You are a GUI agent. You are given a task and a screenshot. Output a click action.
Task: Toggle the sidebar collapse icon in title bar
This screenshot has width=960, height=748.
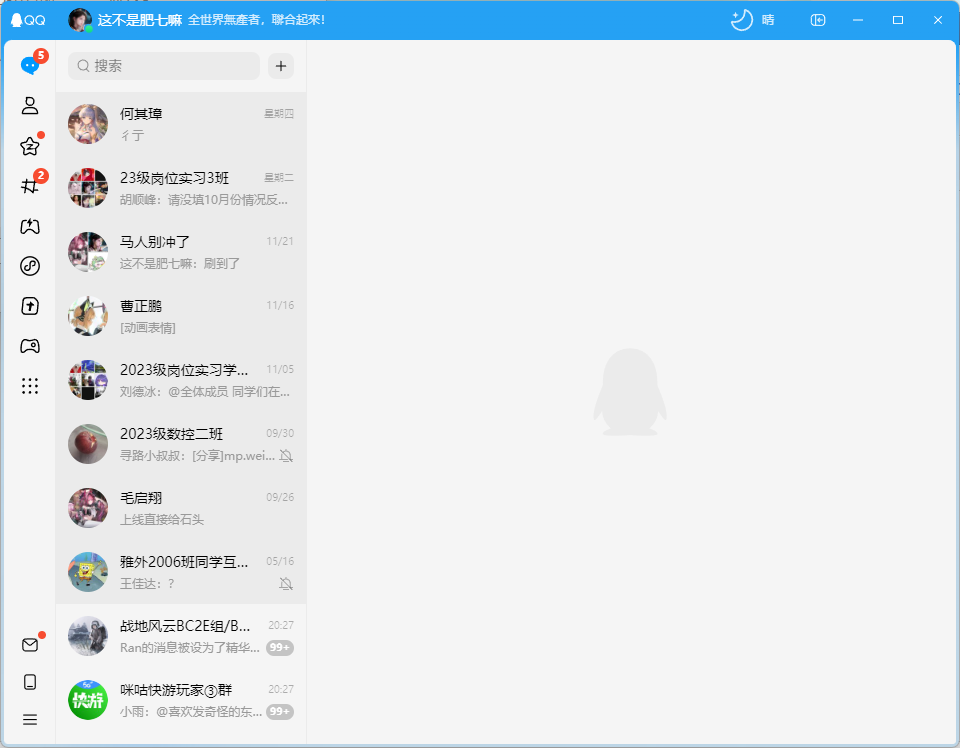[818, 20]
